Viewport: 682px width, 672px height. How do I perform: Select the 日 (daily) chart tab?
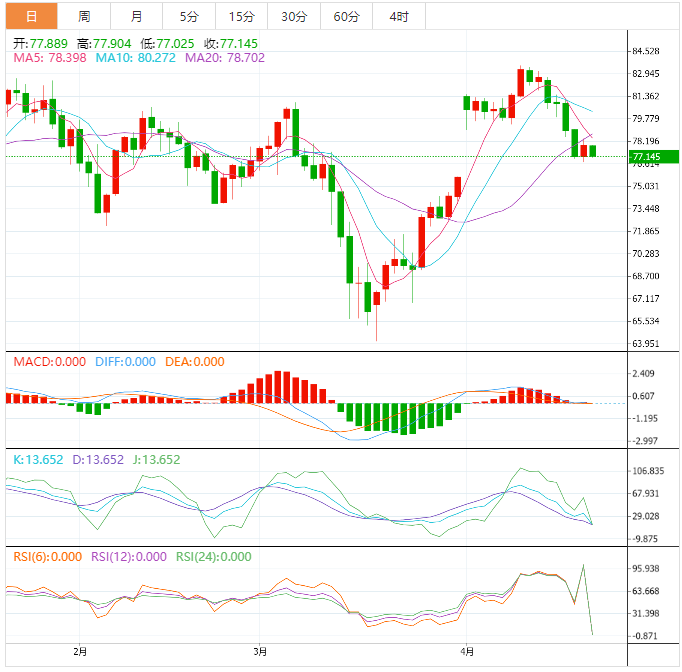tap(31, 16)
